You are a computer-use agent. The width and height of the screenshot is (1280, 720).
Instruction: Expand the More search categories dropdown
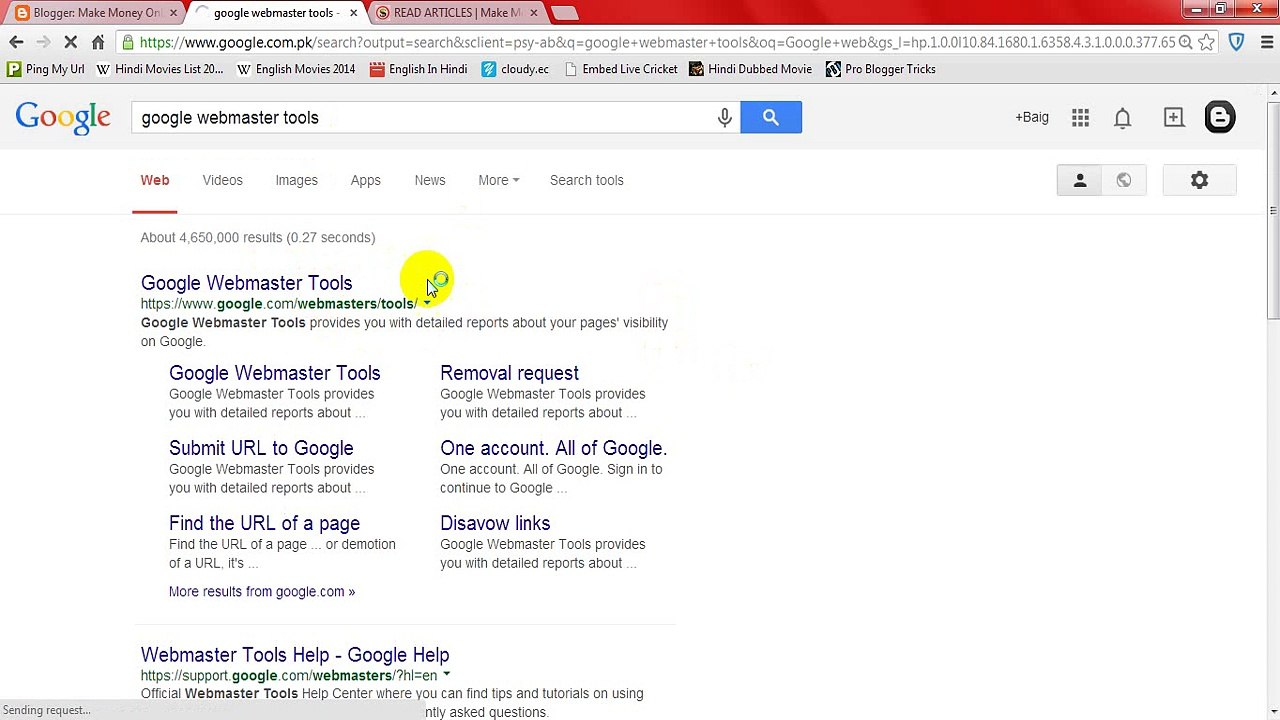tap(498, 180)
